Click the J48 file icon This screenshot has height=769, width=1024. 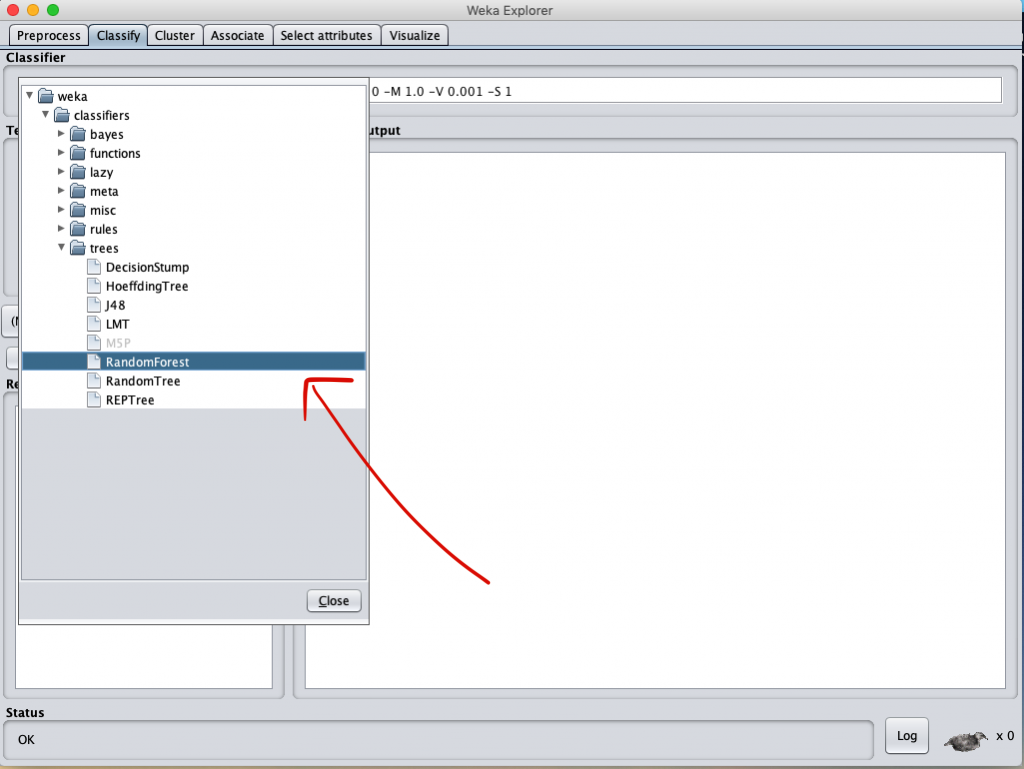(x=94, y=305)
